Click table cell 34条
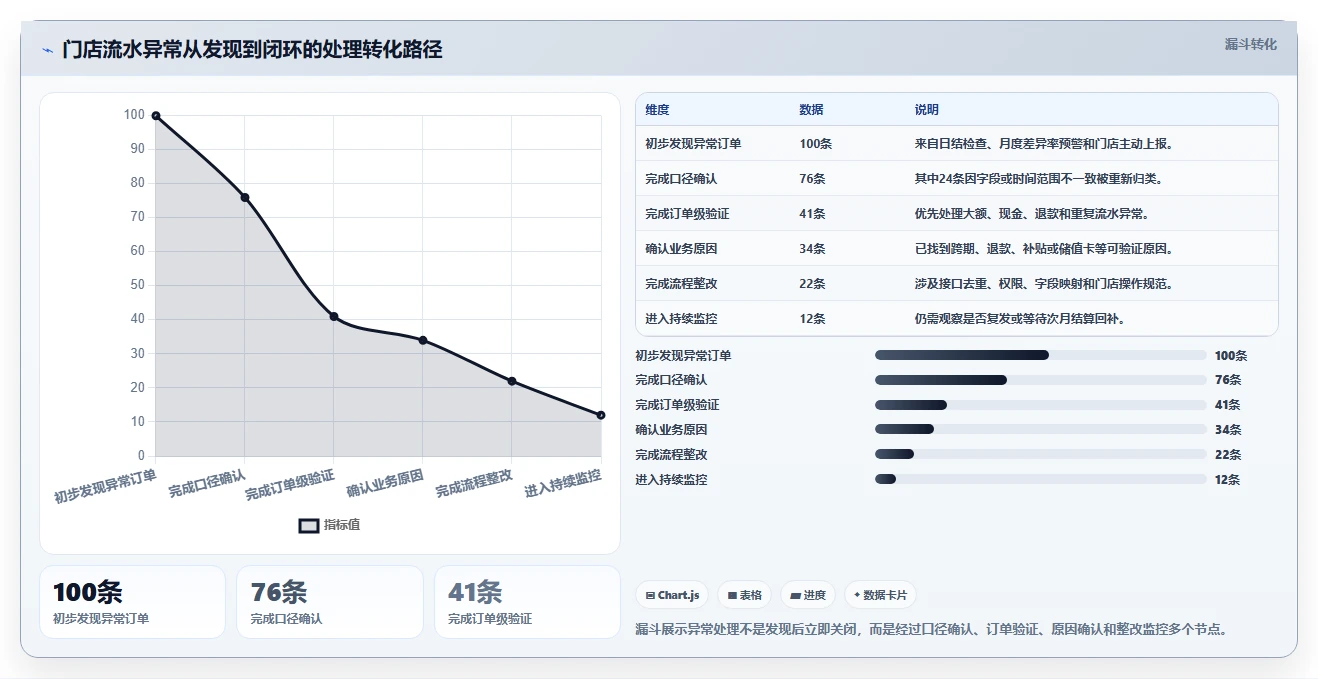This screenshot has height=679, width=1318. (813, 249)
